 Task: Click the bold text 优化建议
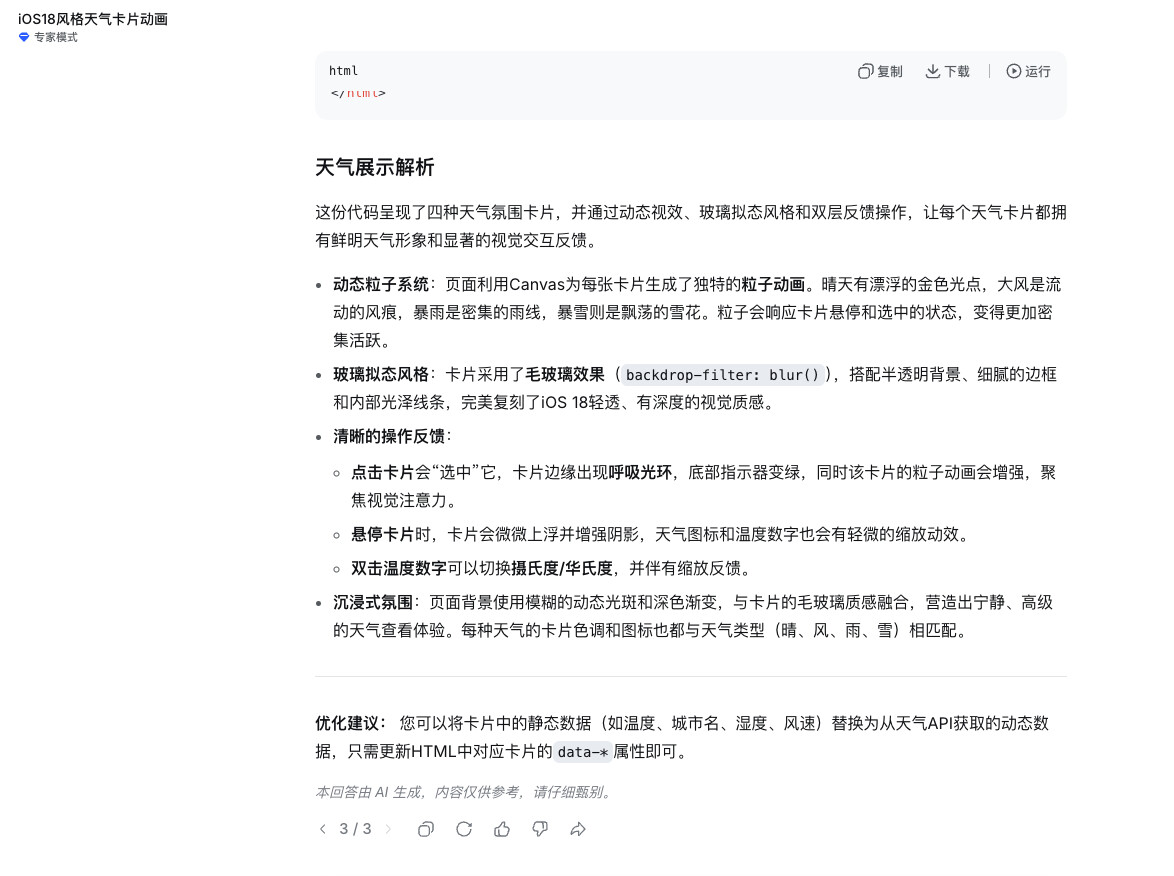(x=347, y=723)
